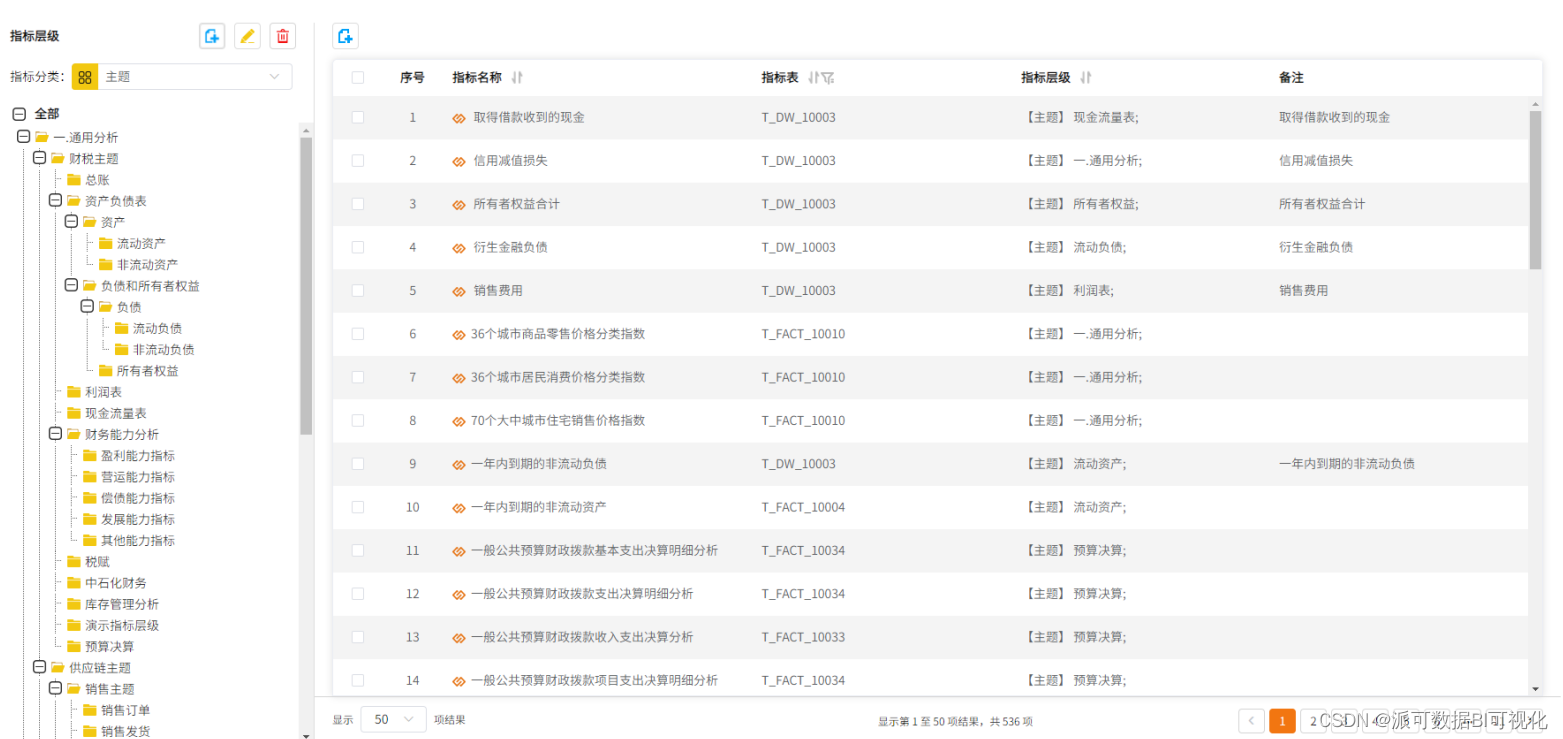Check the box for row 13 收入支出决算分析
The width and height of the screenshot is (1563, 739).
coord(358,637)
